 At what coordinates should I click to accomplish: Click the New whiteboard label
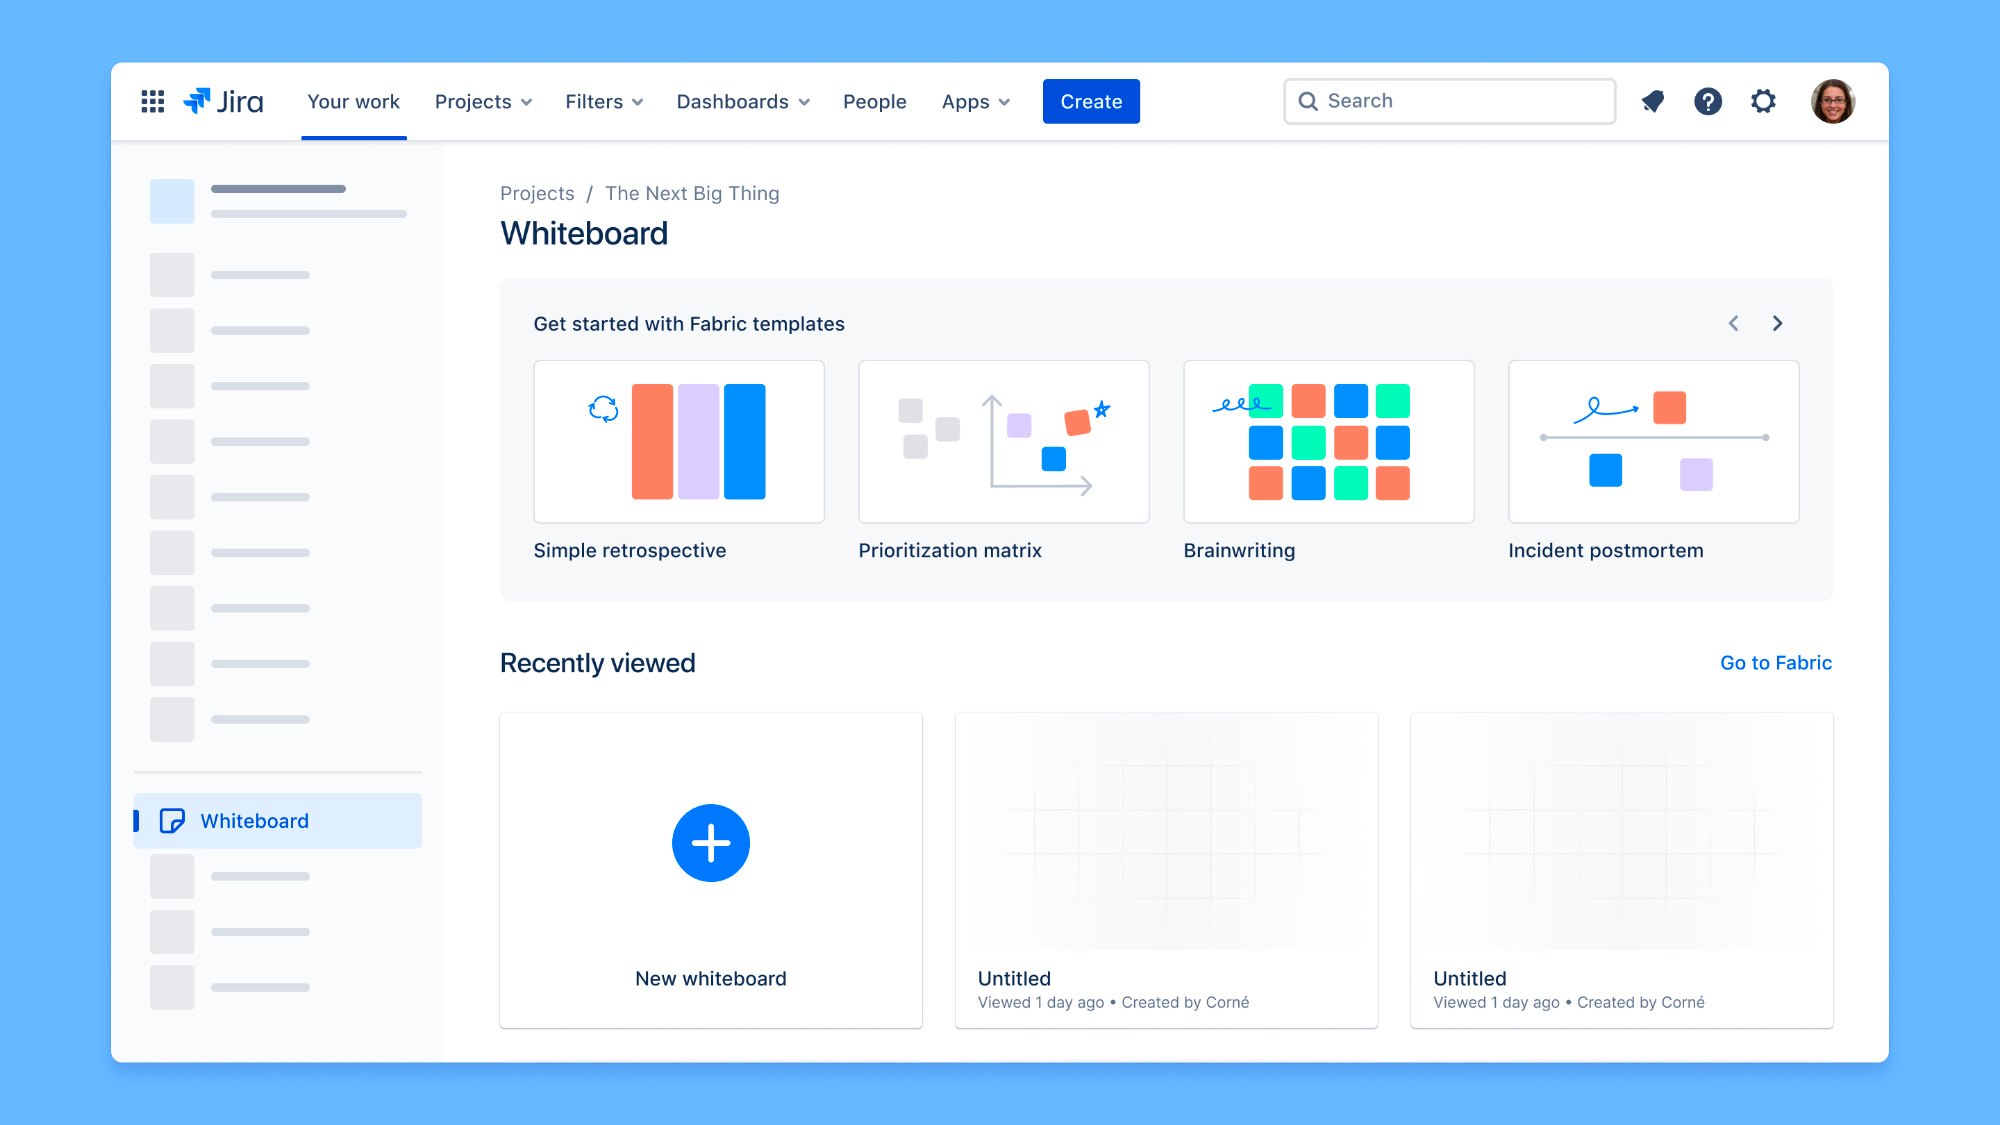pyautogui.click(x=711, y=979)
